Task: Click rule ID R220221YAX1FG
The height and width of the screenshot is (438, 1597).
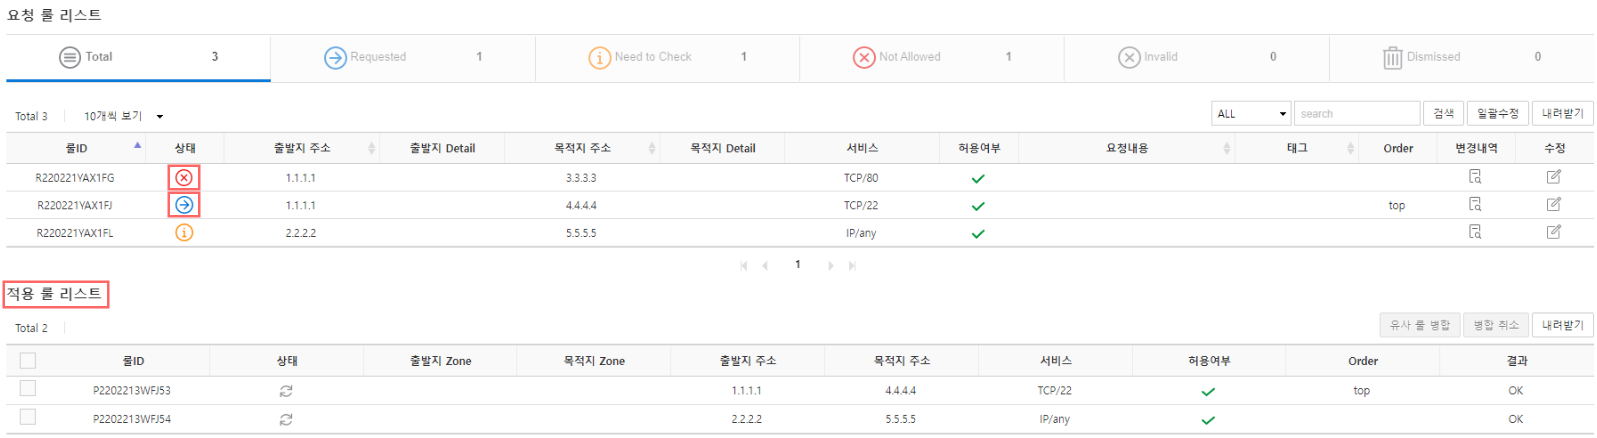Action: click(x=75, y=178)
